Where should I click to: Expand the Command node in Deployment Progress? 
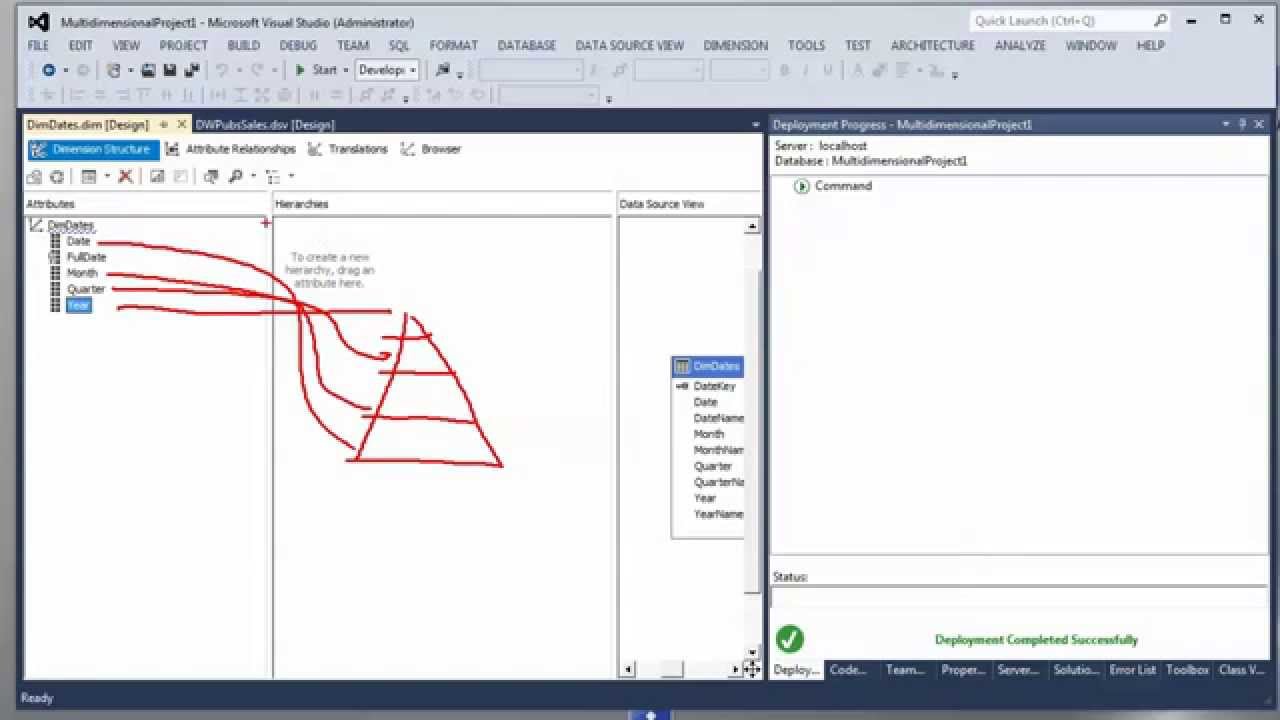coord(801,186)
